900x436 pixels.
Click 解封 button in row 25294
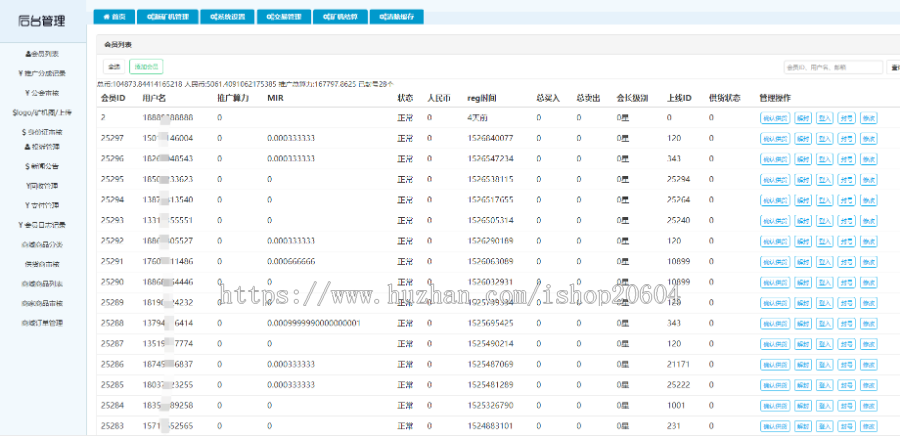[802, 200]
